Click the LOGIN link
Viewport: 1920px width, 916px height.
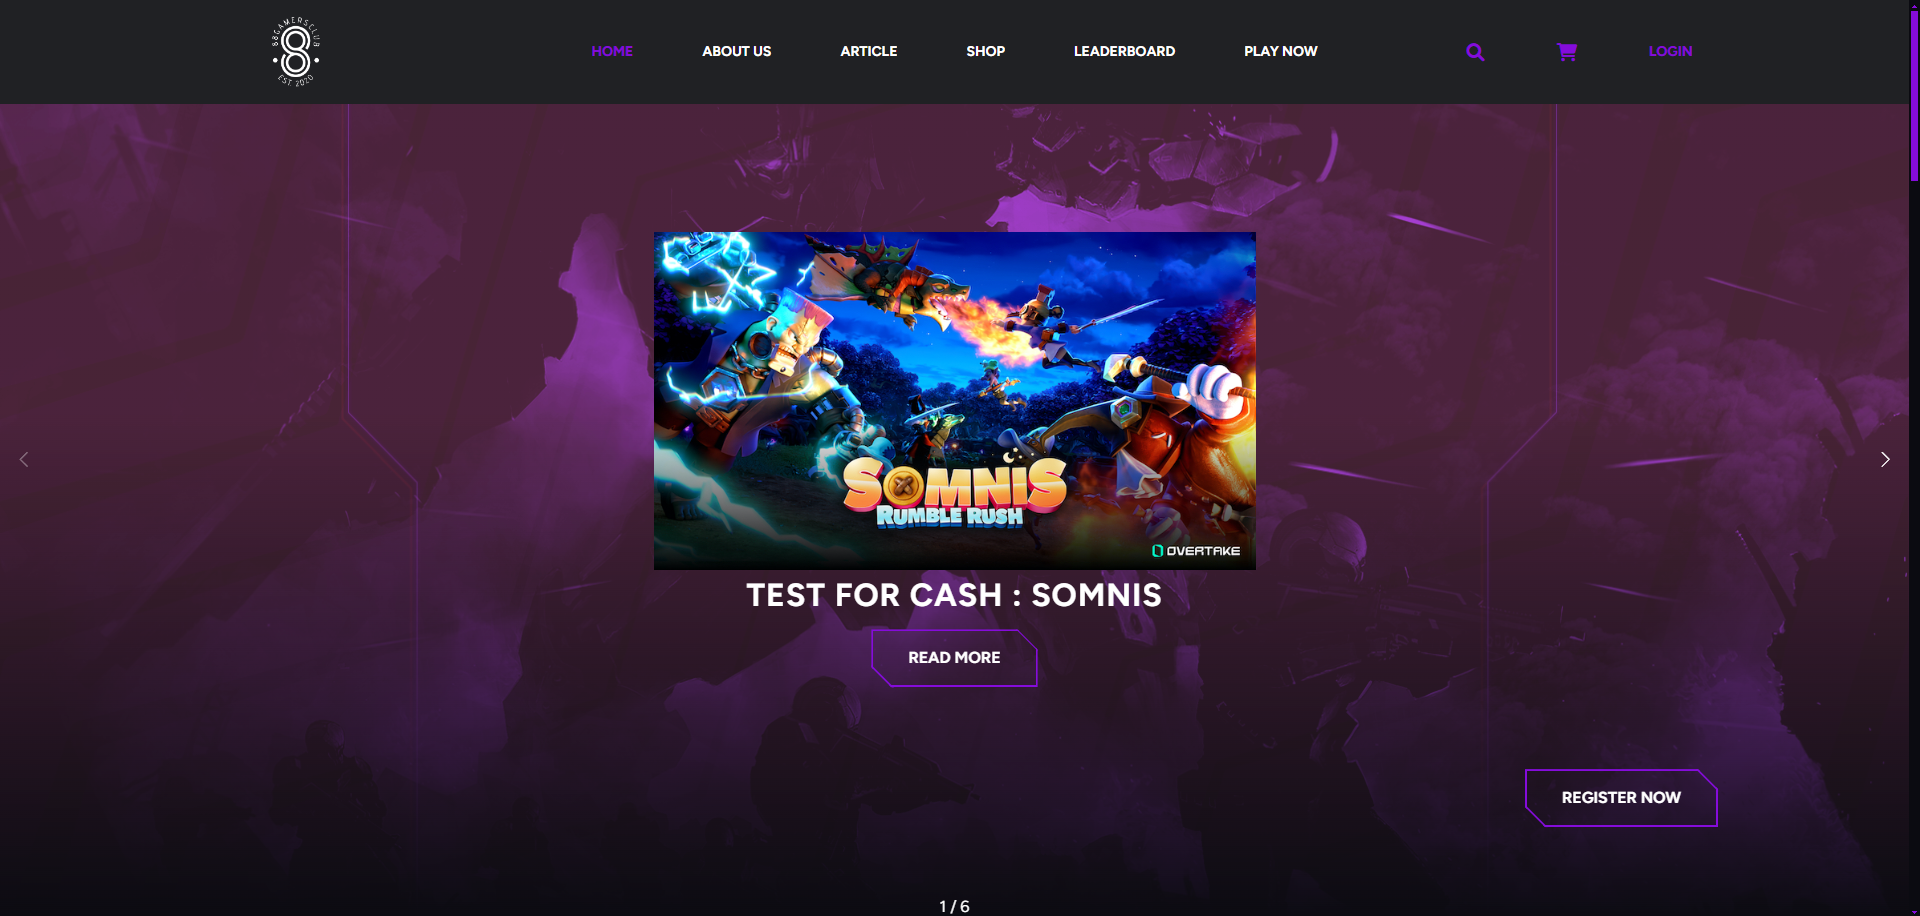[1670, 51]
